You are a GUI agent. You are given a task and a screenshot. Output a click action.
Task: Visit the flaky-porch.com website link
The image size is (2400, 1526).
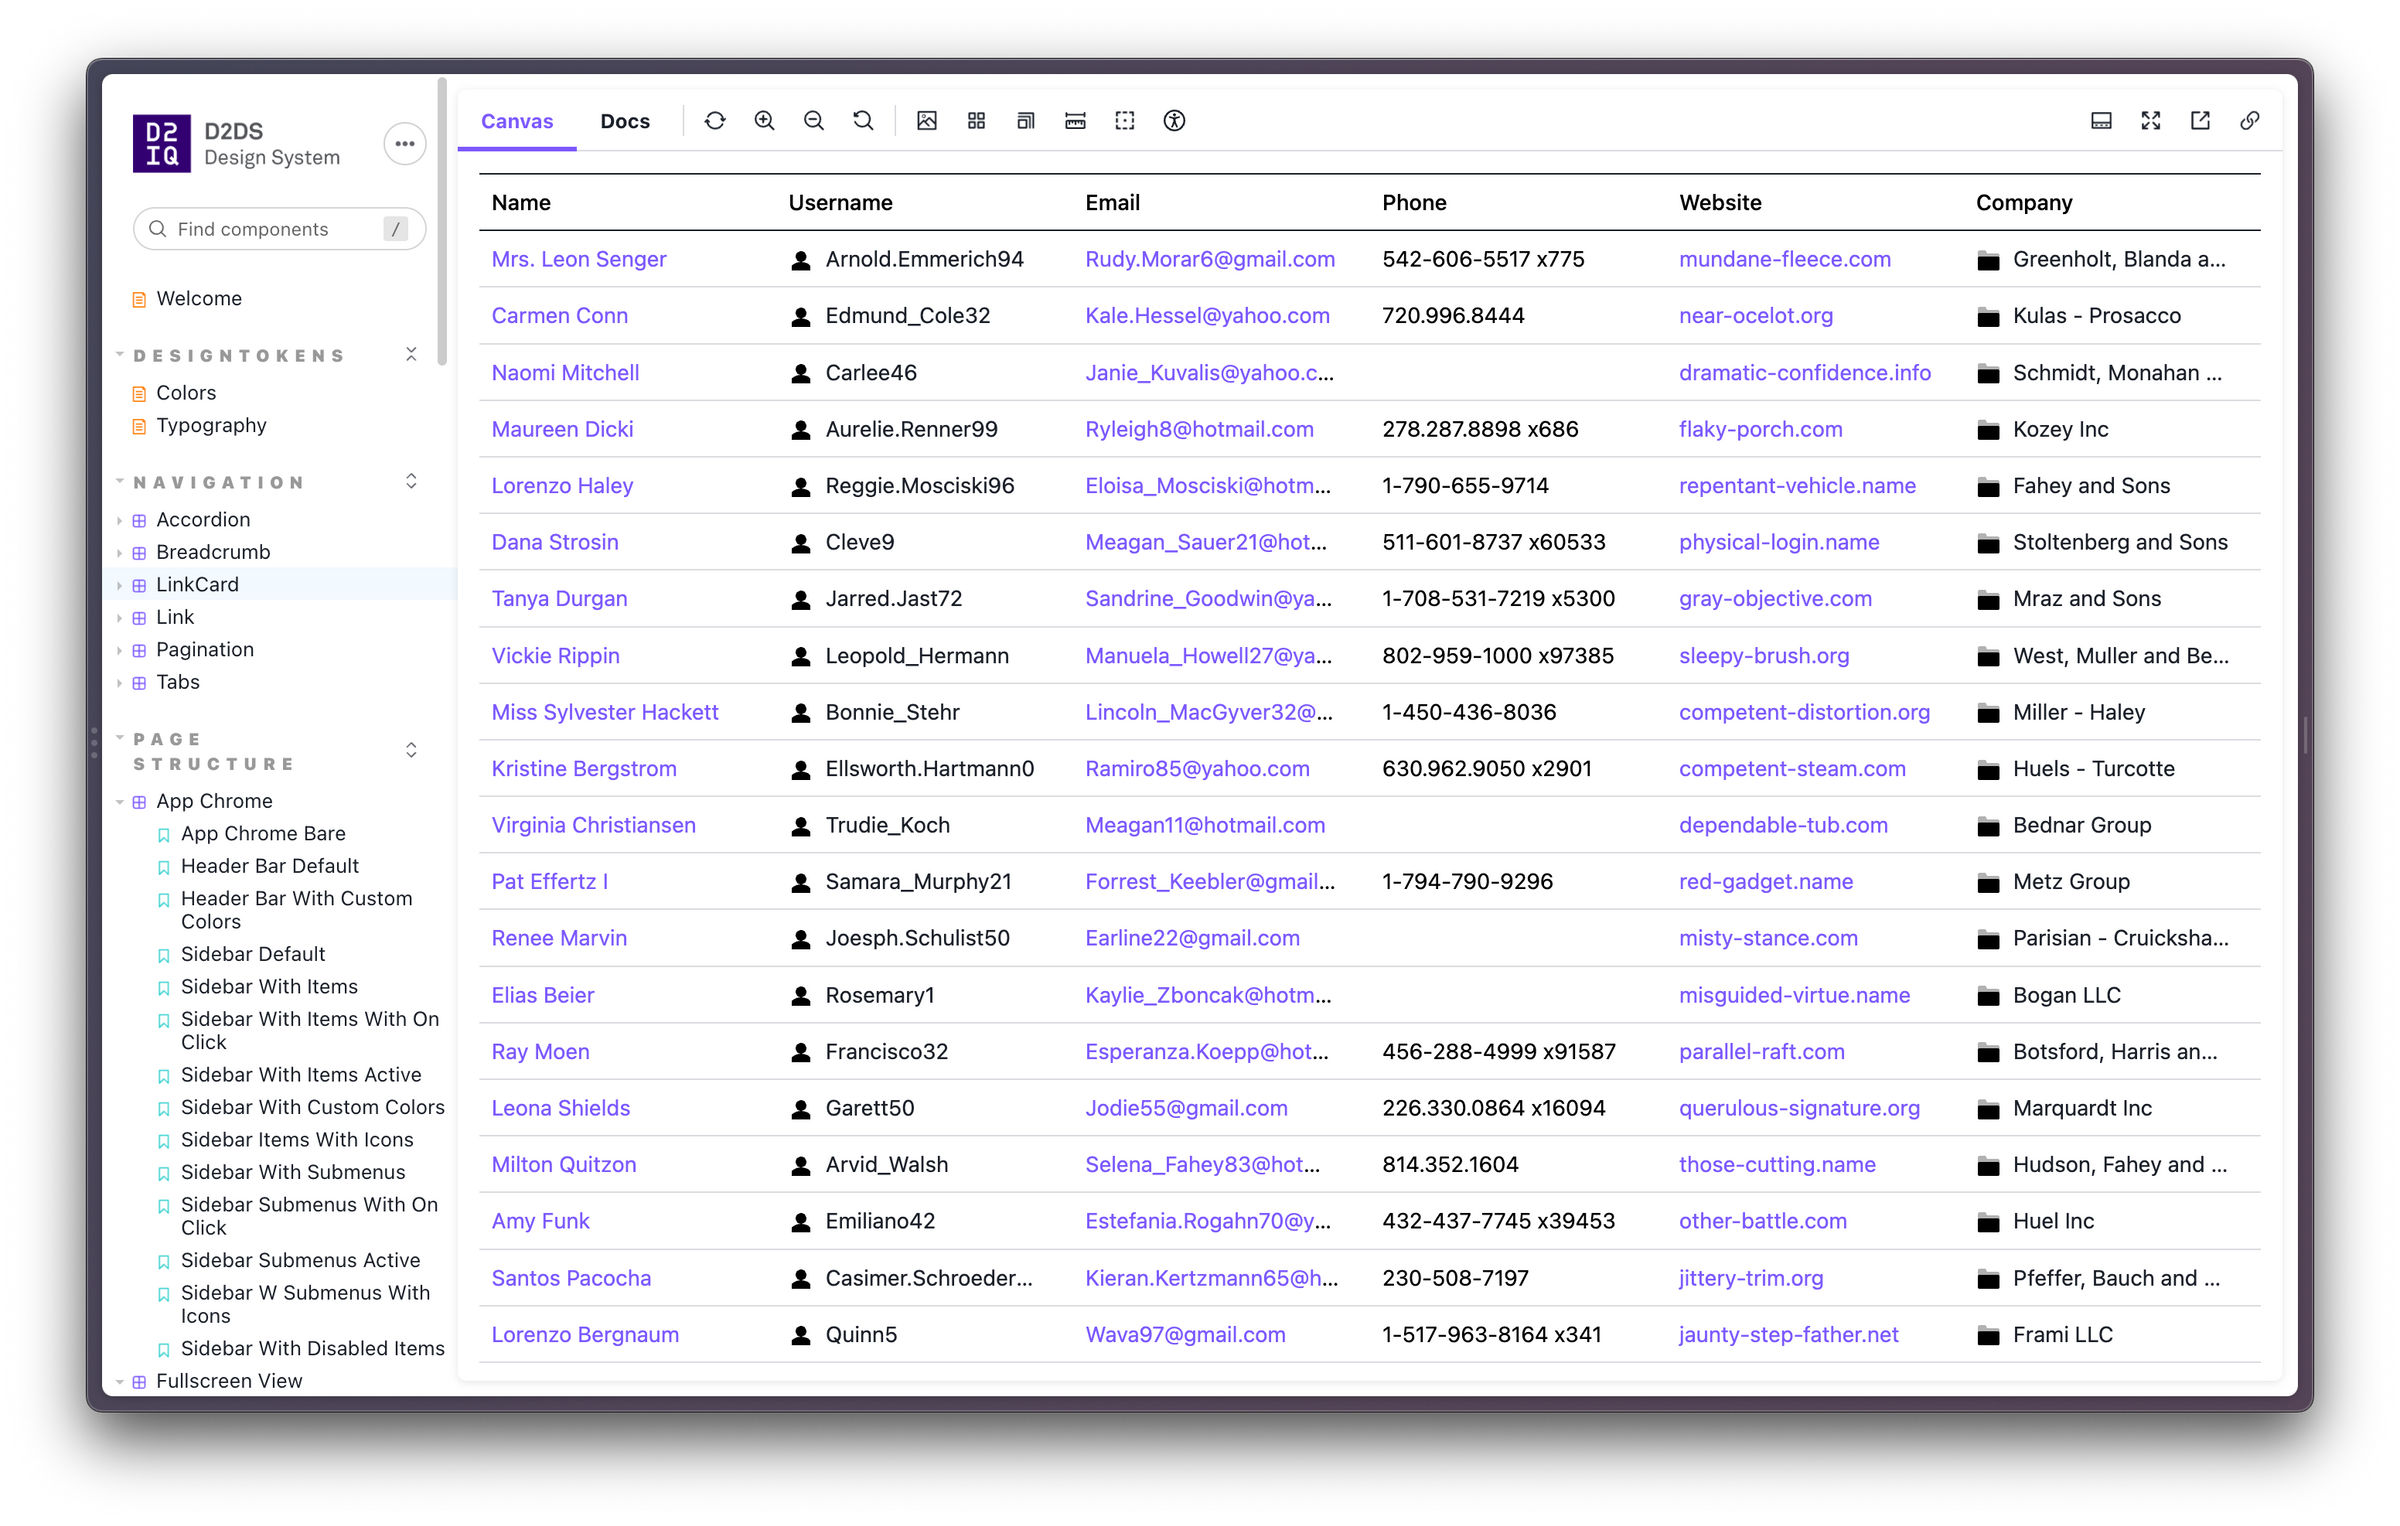point(1760,429)
